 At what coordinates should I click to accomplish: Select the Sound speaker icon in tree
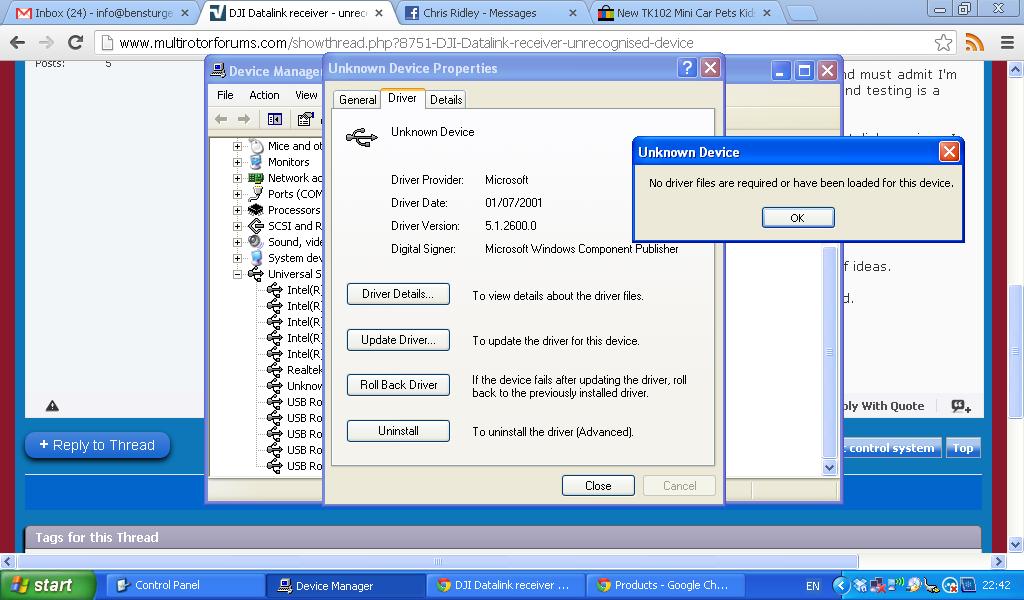(x=255, y=242)
